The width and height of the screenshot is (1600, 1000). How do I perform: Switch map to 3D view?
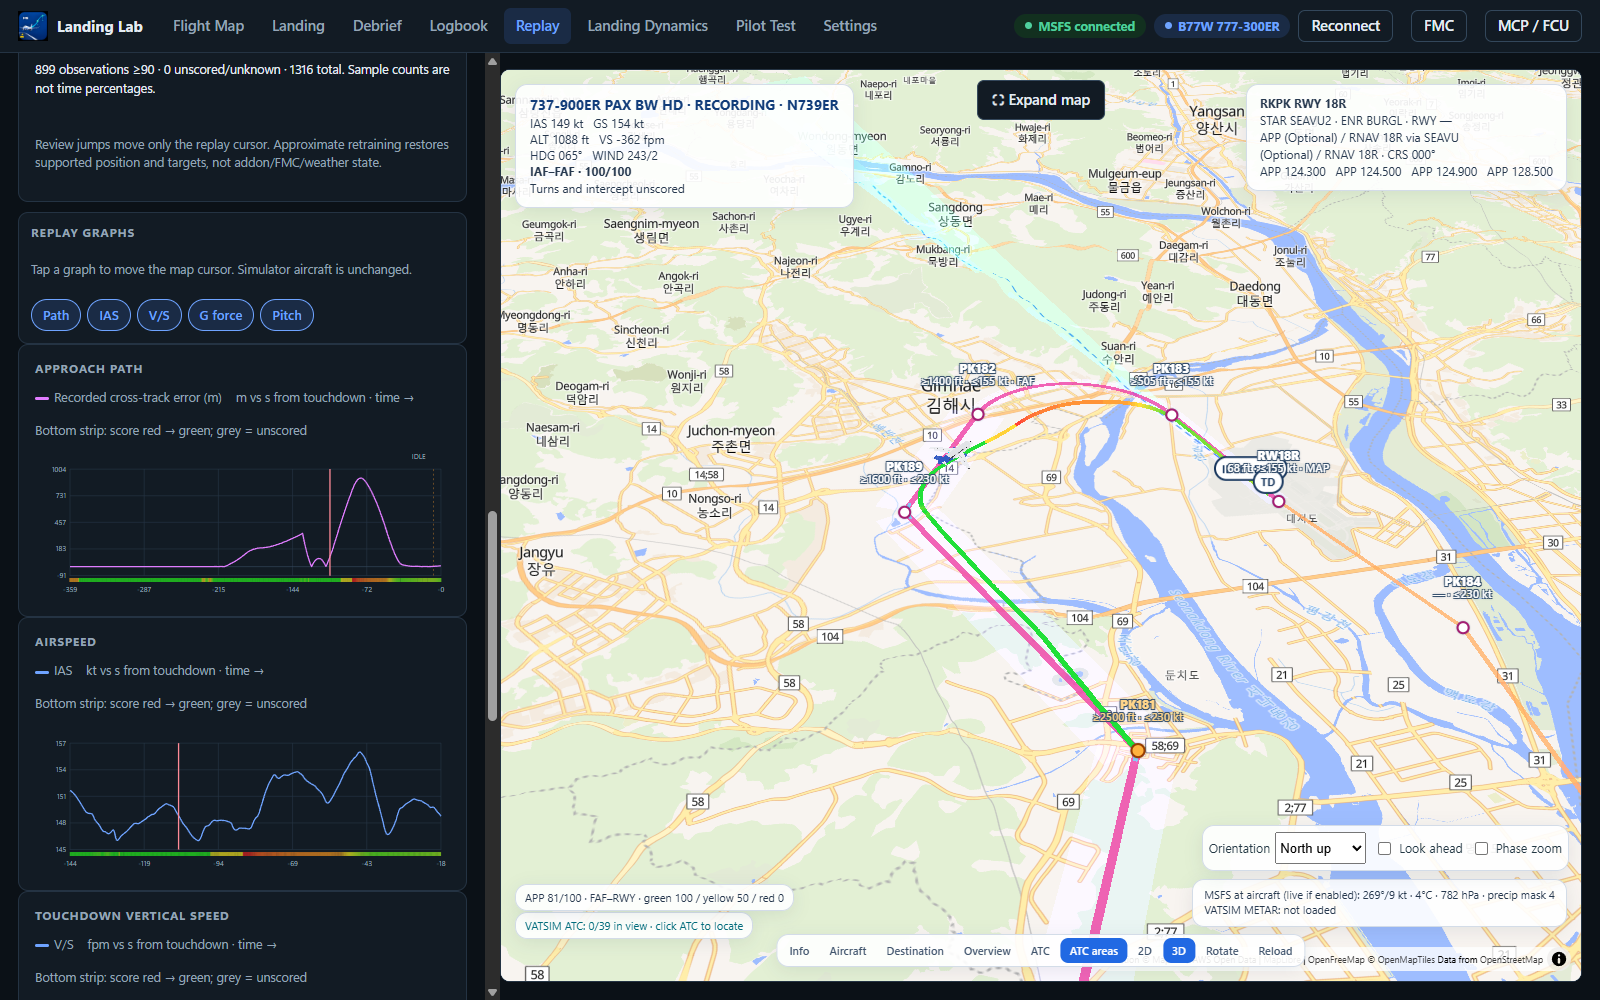1179,951
